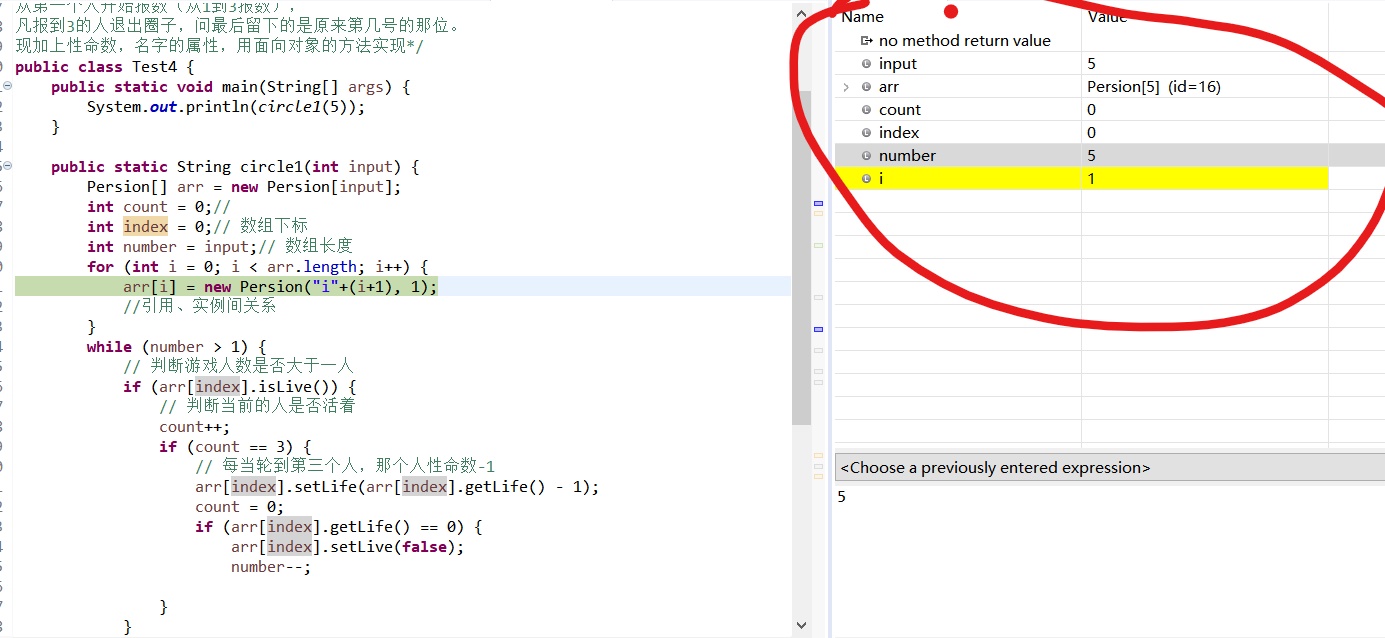Screen dimensions: 1385x638
Task: Click the comment line starting '现加上性命数'
Action: coord(219,46)
